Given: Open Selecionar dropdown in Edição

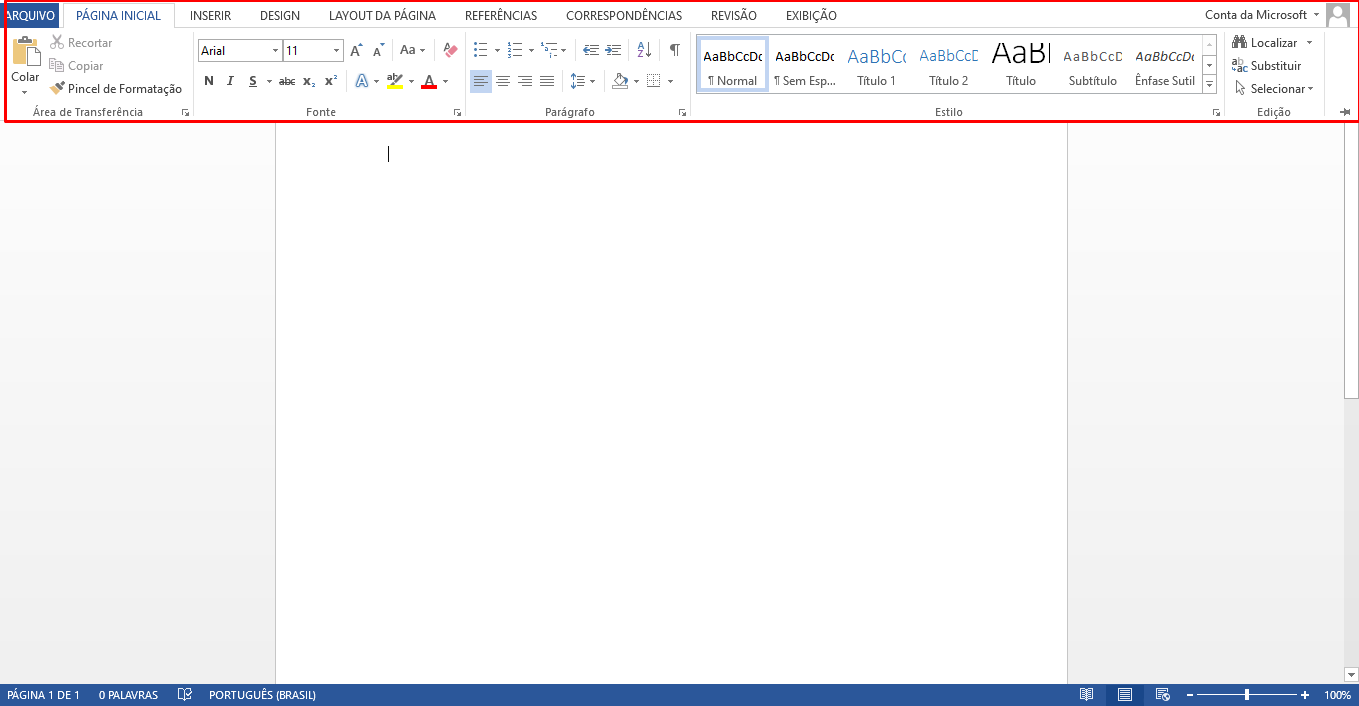Looking at the screenshot, I should click(1275, 89).
